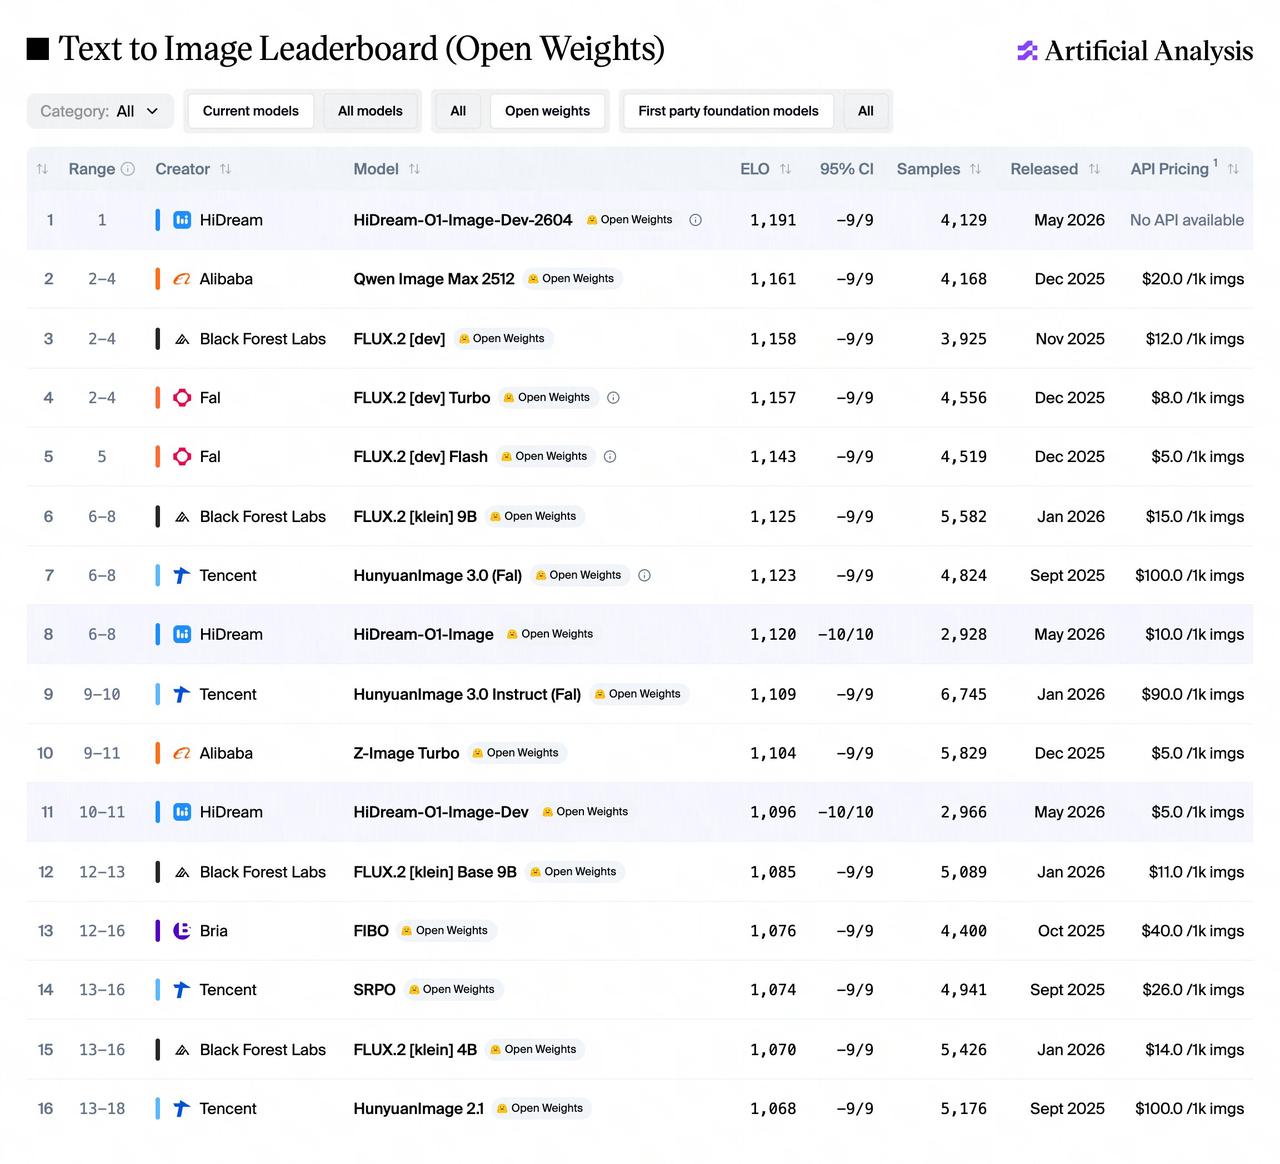Click the Tencent logo in HunyuanImage 3.0 (Fal) row
Viewport: 1280px width, 1164px height.
coord(182,575)
